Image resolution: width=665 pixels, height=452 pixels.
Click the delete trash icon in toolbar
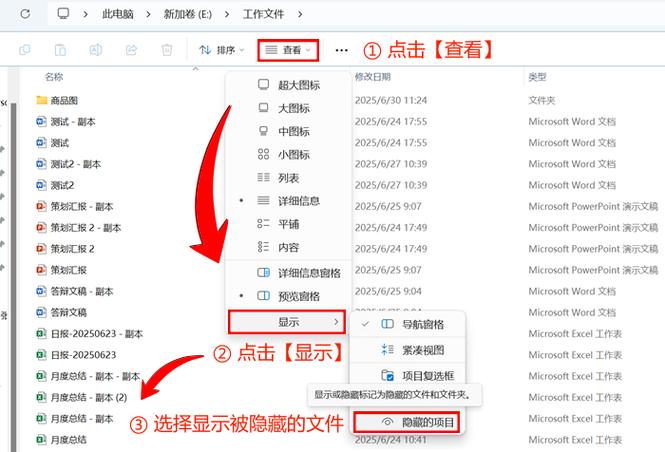tap(167, 50)
